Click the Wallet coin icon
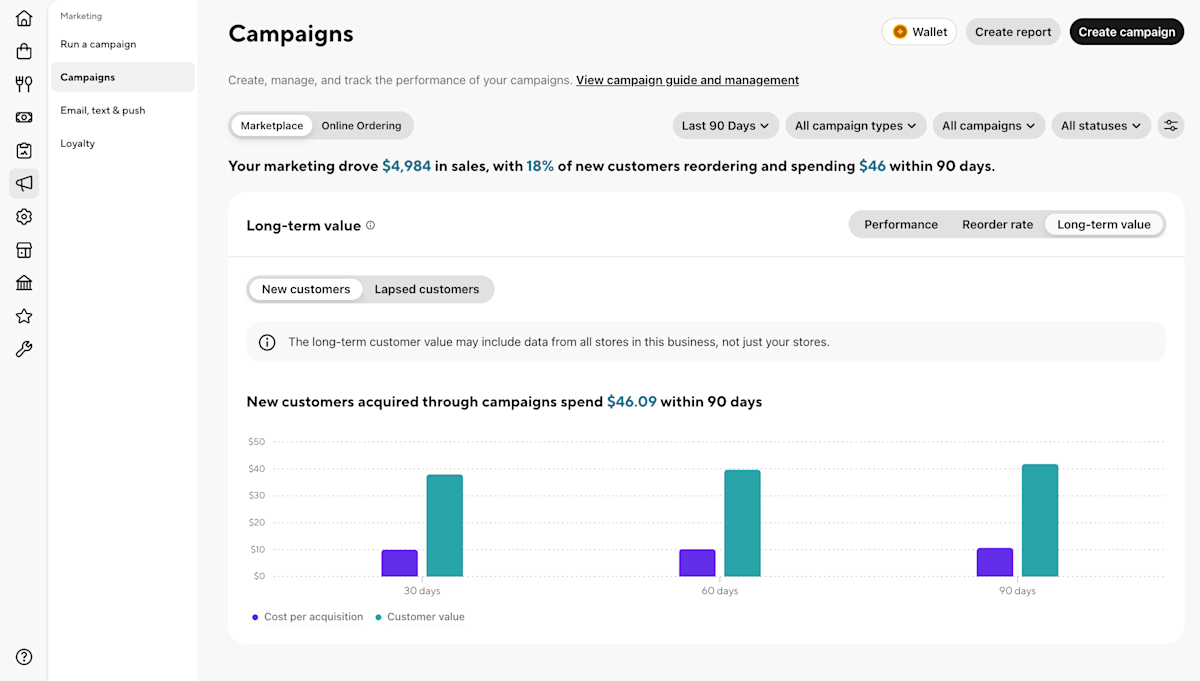This screenshot has width=1200, height=681. point(900,32)
